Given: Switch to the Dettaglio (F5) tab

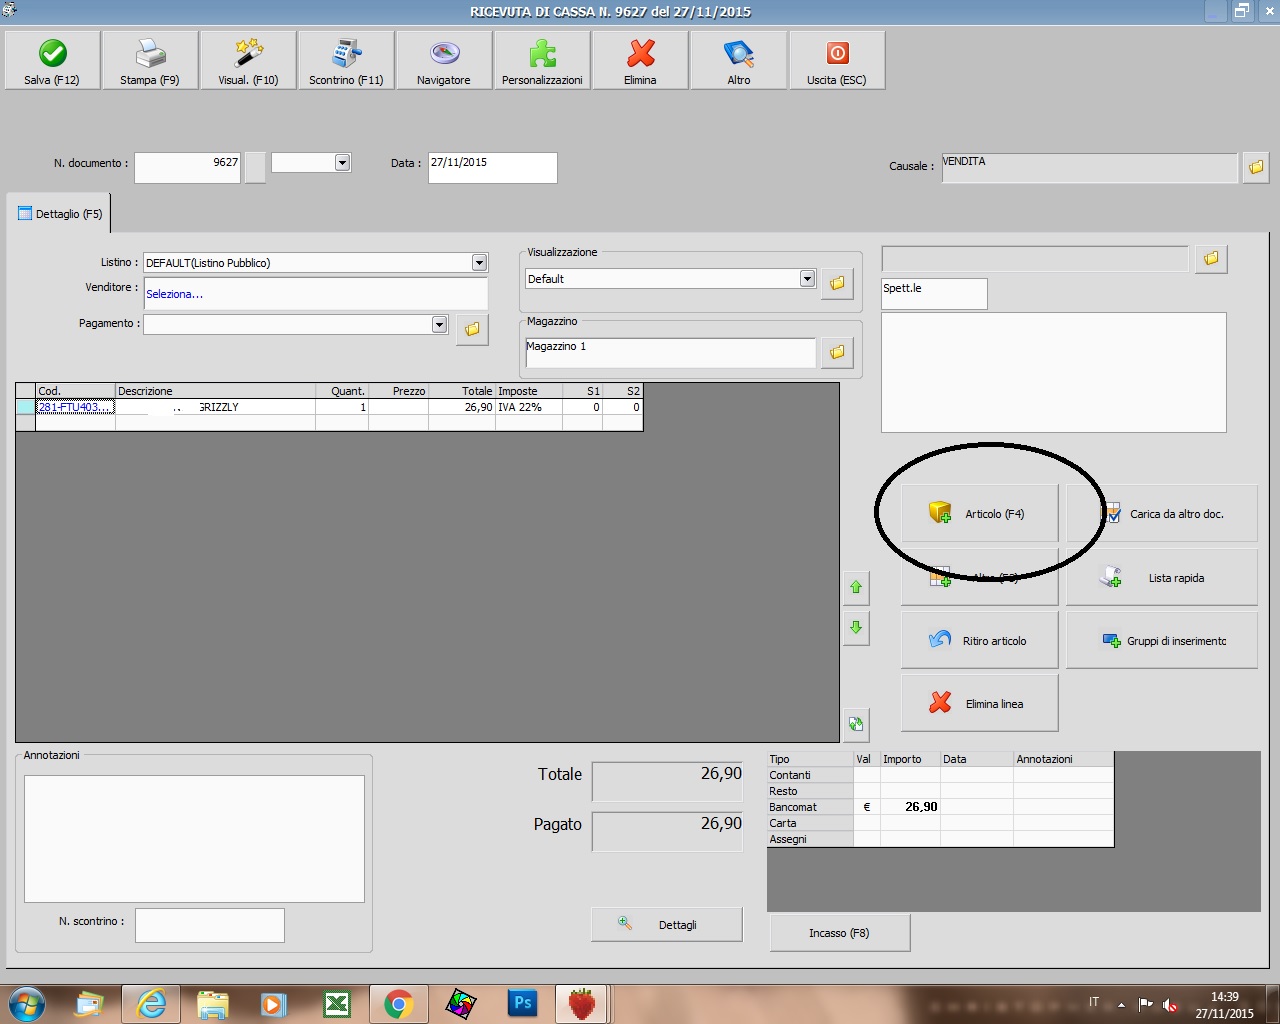Looking at the screenshot, I should (59, 214).
